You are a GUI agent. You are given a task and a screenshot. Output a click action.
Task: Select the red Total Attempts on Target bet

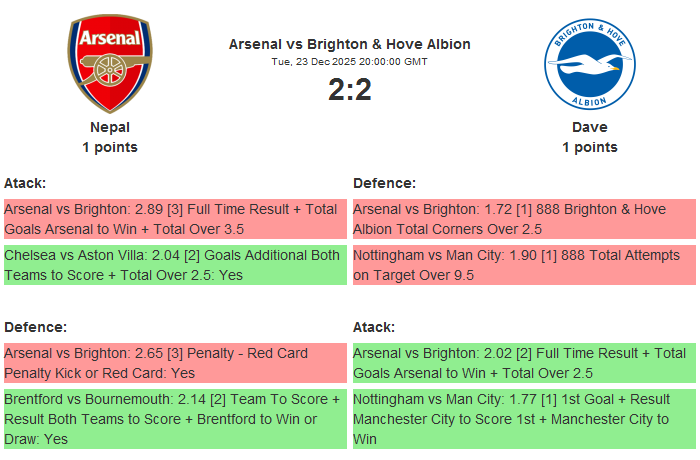tap(524, 265)
